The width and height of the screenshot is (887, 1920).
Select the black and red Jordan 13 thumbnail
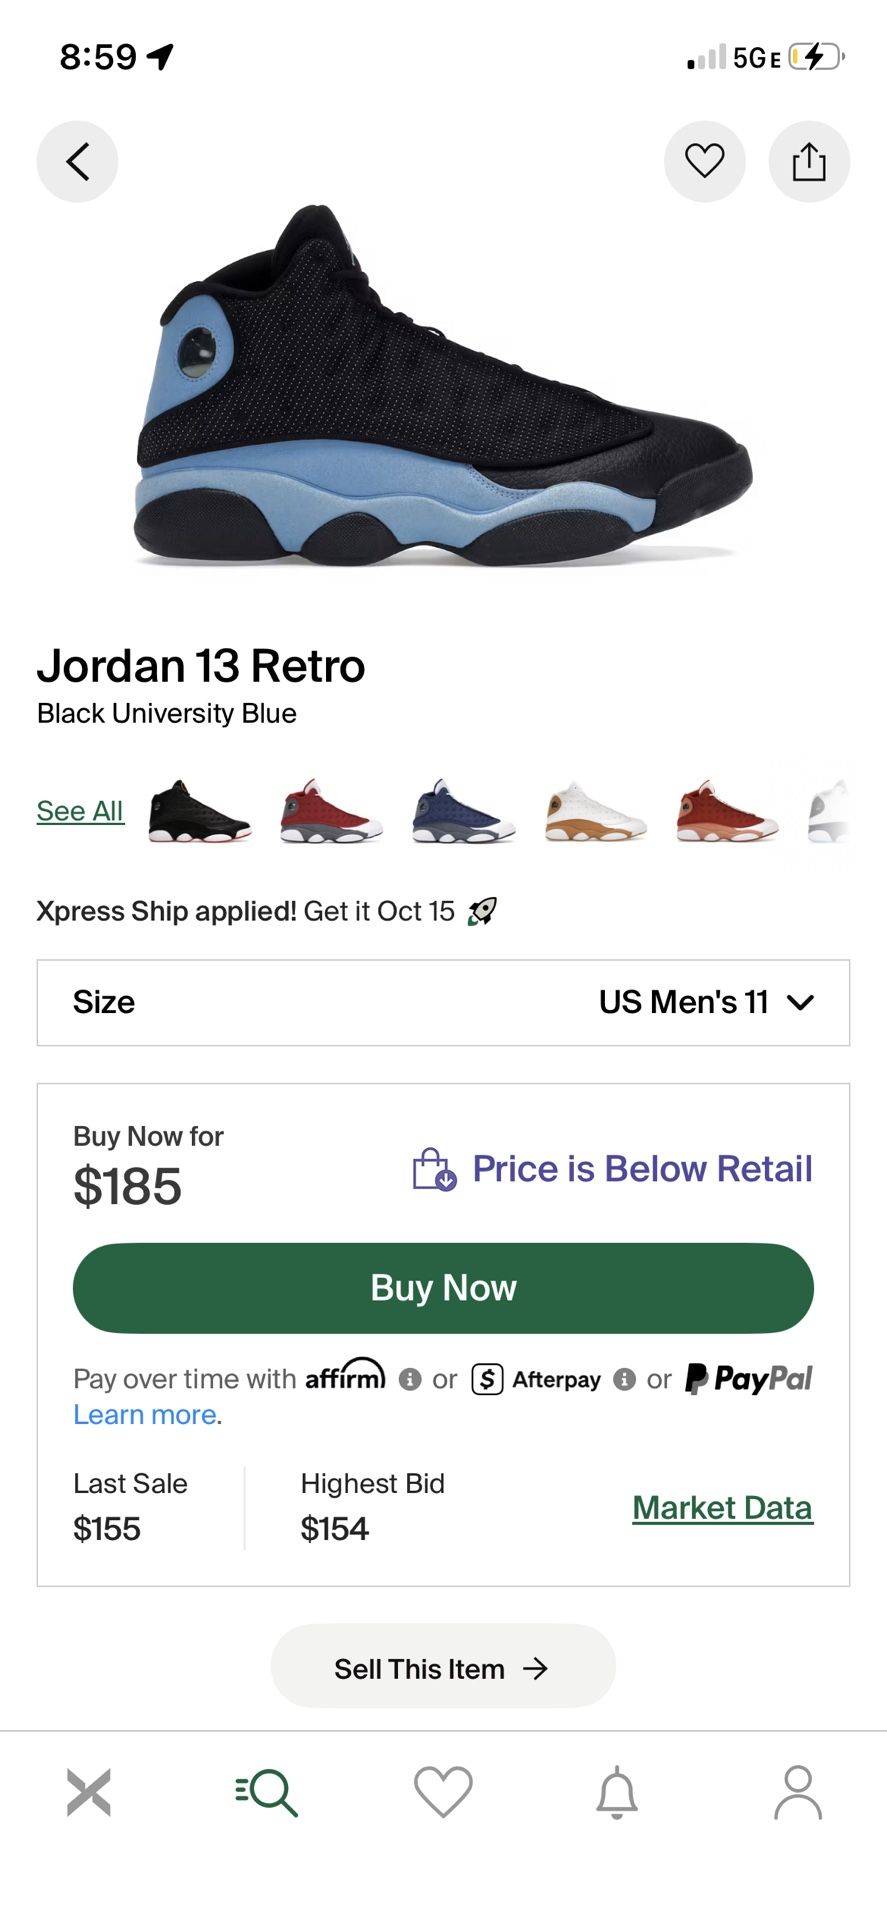point(199,811)
